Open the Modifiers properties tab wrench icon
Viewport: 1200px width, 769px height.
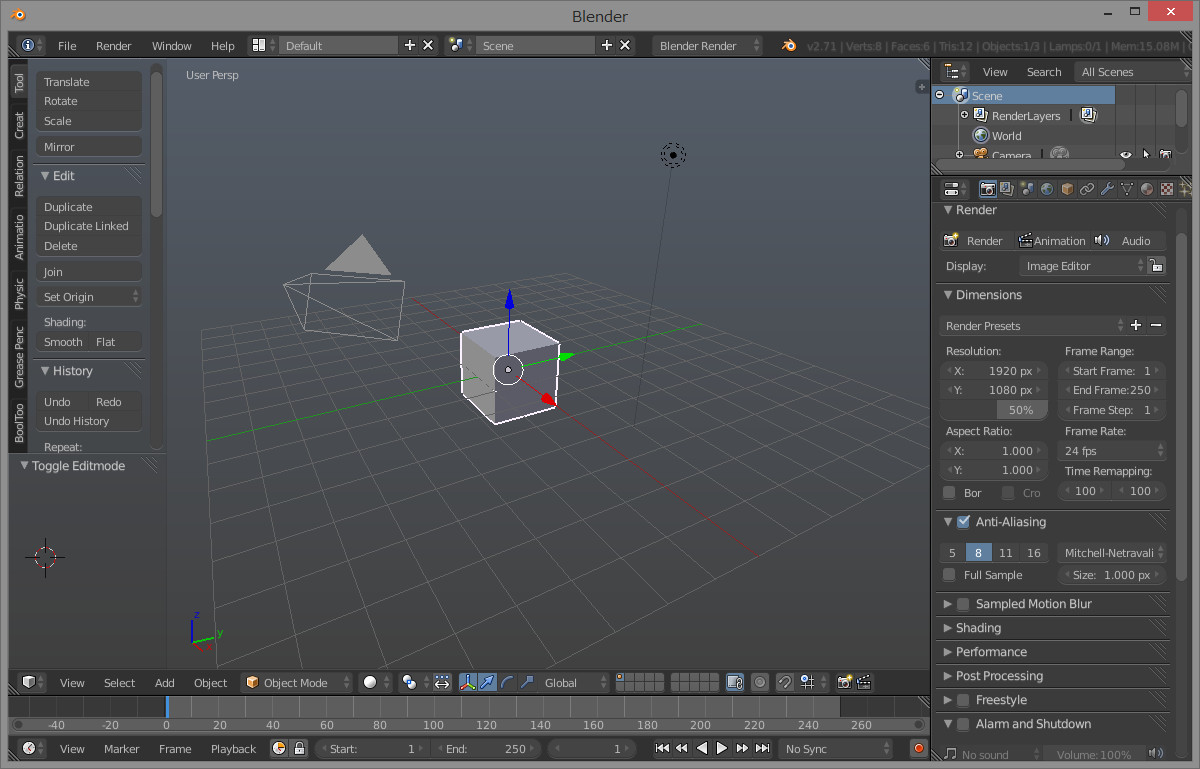click(1107, 188)
